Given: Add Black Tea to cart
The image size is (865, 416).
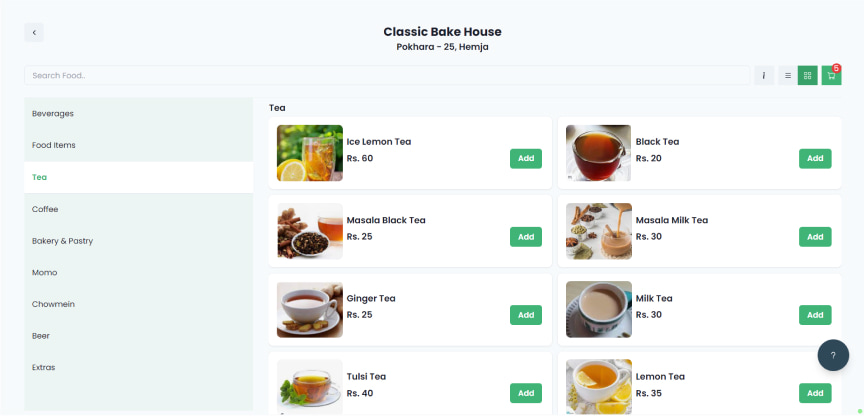Looking at the screenshot, I should [815, 158].
